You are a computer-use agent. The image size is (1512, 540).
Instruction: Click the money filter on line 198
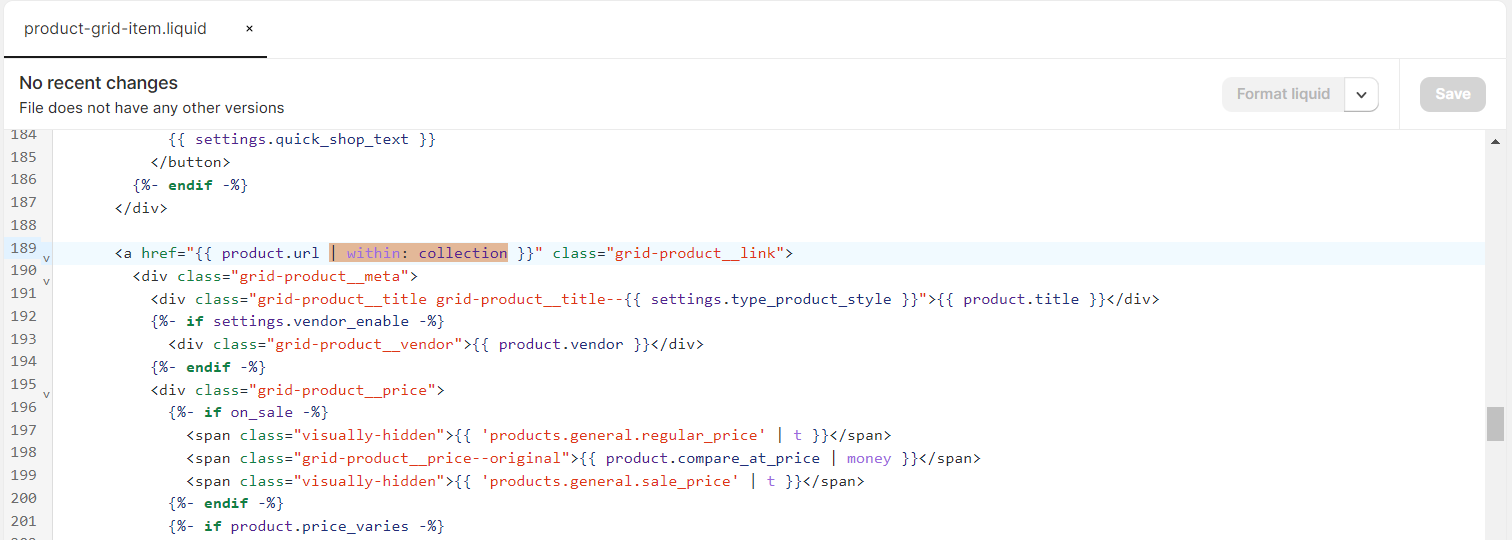coord(869,458)
